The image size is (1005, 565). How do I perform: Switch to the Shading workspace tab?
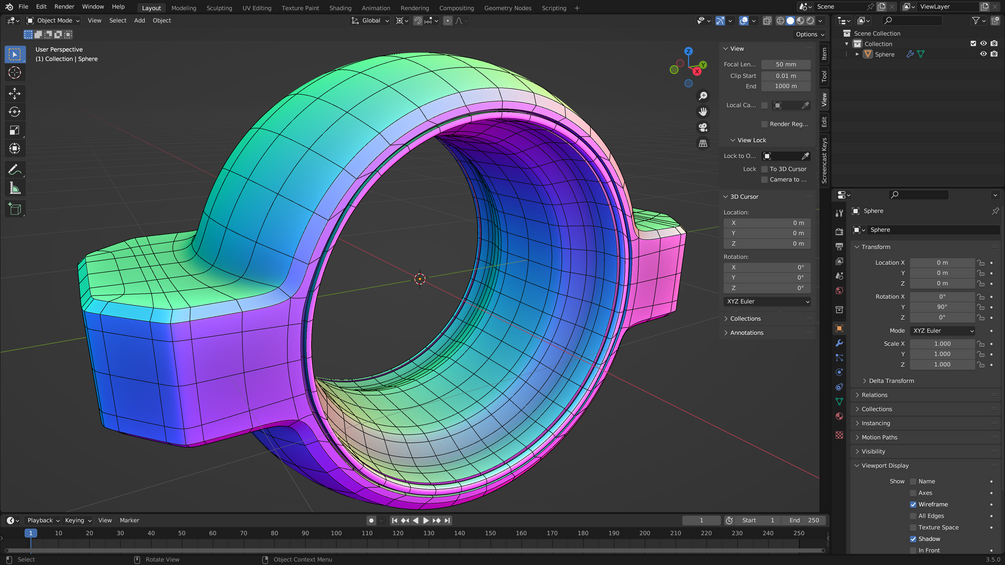point(340,8)
